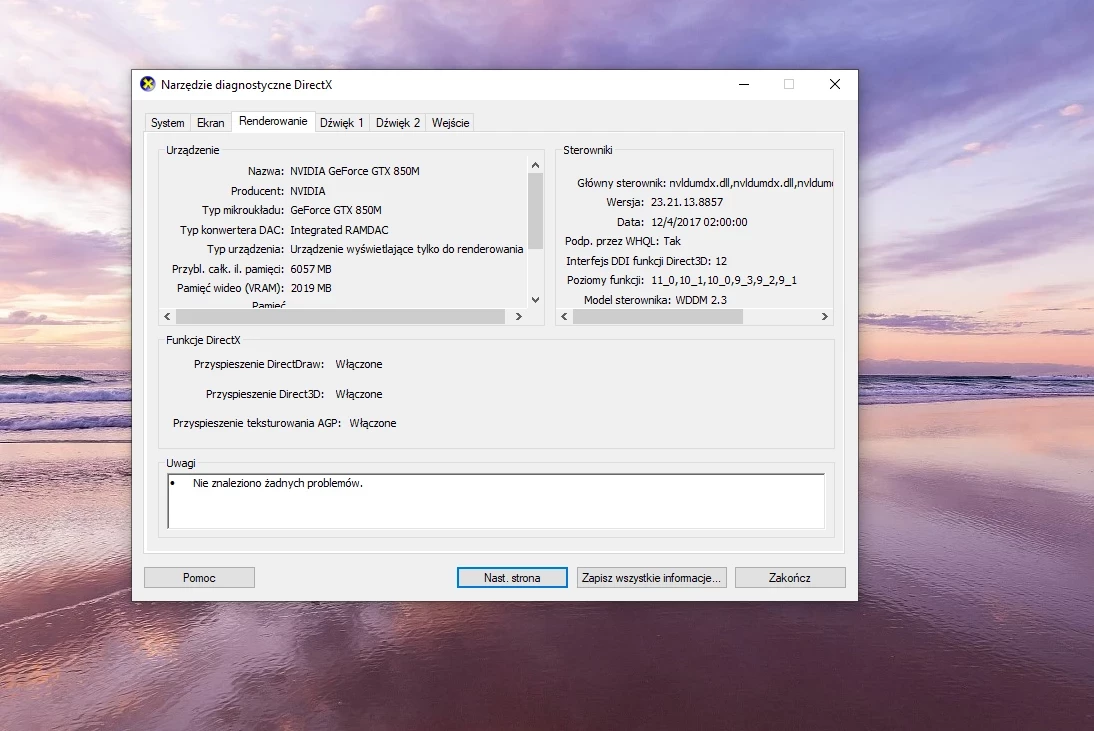Click the 2019 MB VRAM value
Viewport: 1094px width, 731px height.
(310, 287)
